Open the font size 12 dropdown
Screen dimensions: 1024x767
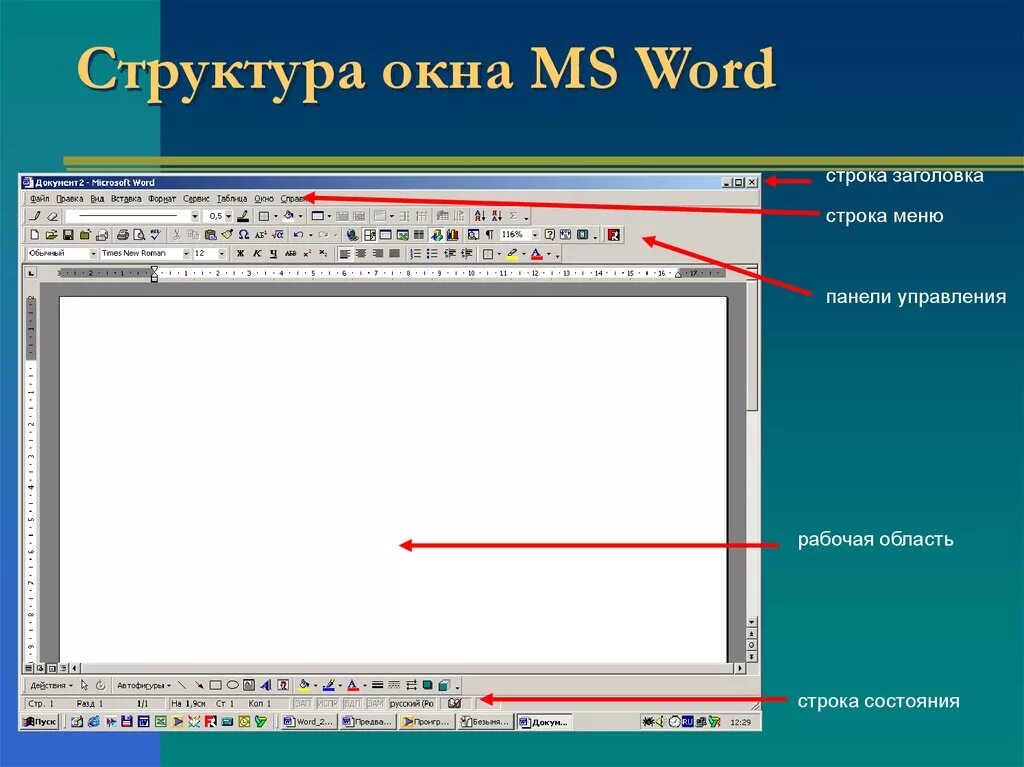[222, 253]
